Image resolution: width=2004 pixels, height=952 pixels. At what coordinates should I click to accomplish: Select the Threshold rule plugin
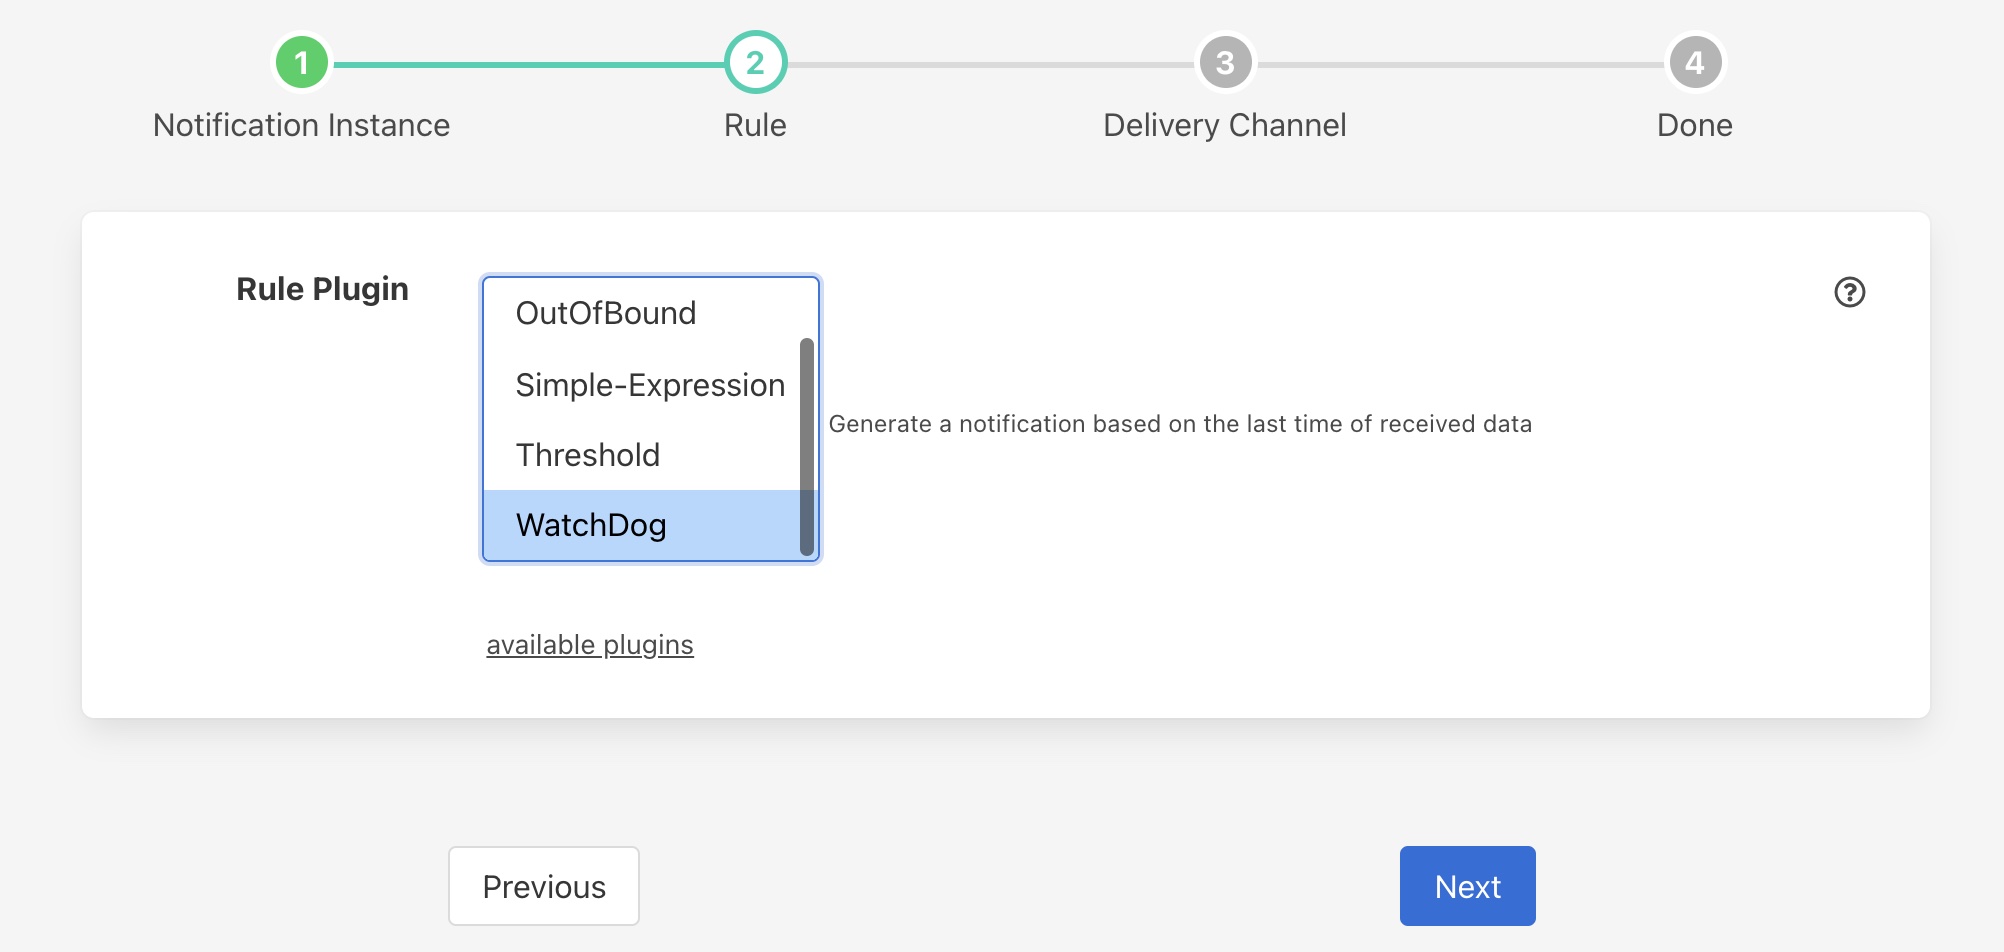click(588, 455)
